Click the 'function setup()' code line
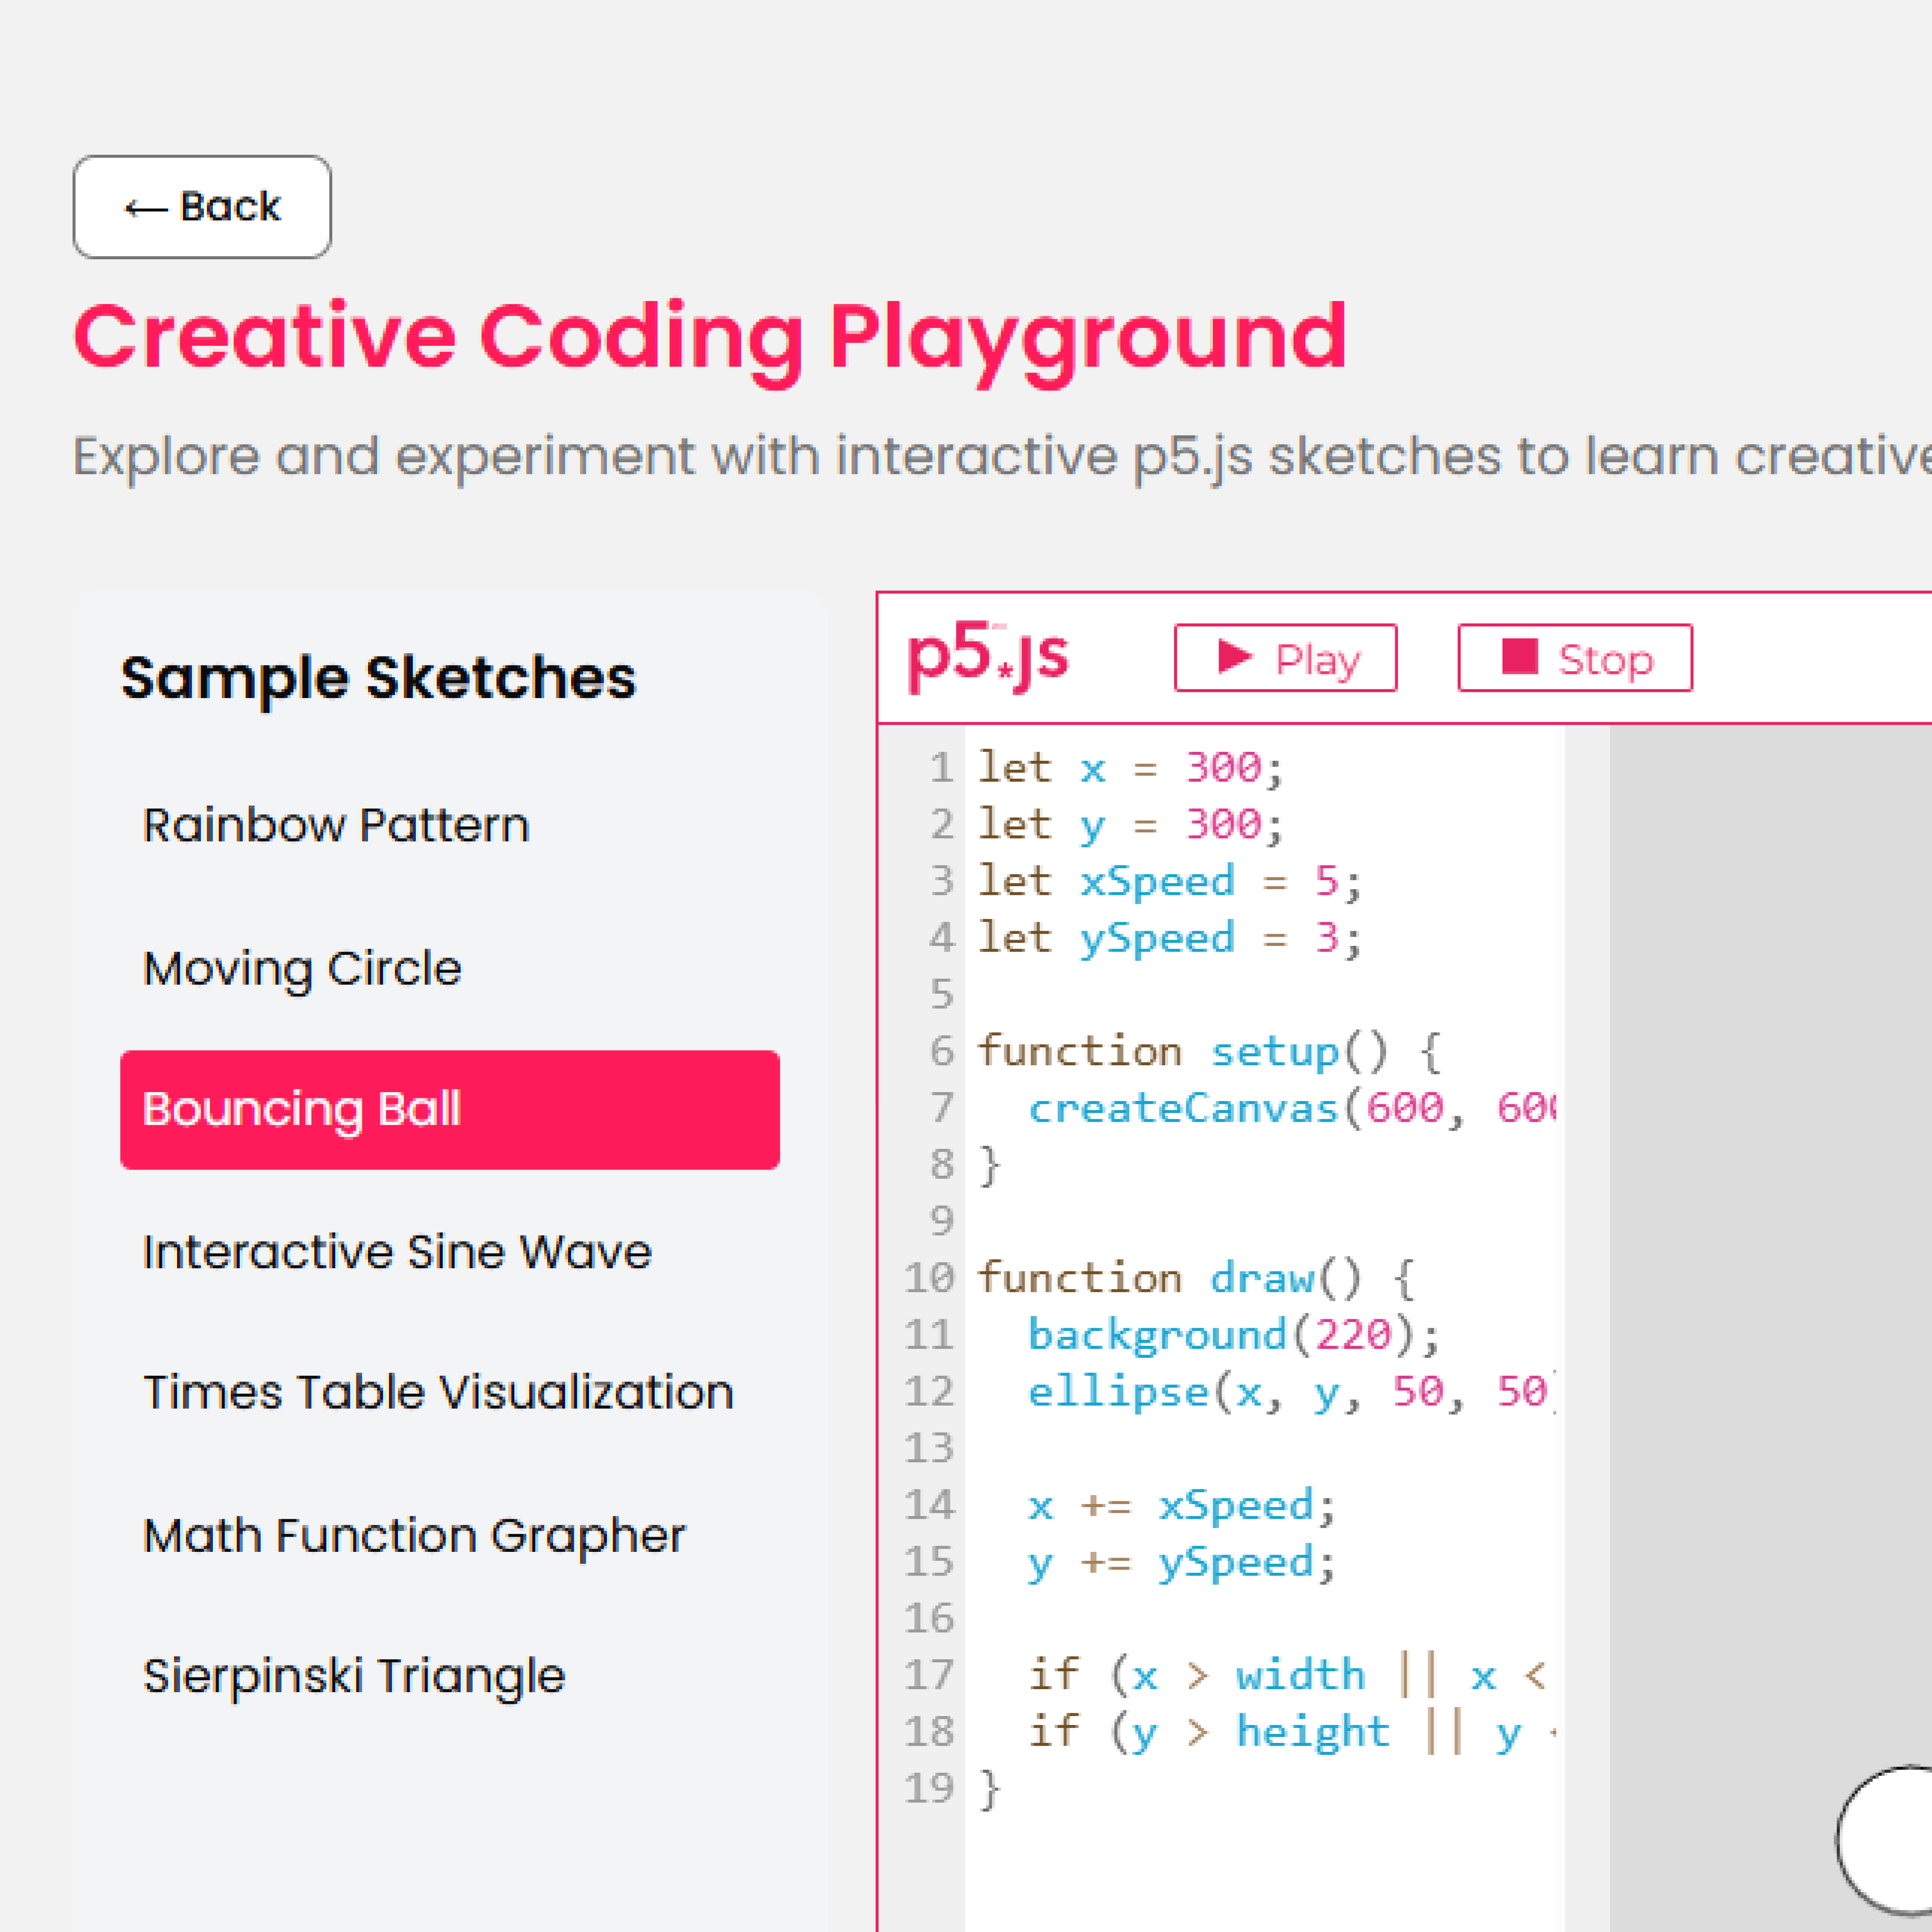This screenshot has height=1932, width=1932. [x=1208, y=1051]
